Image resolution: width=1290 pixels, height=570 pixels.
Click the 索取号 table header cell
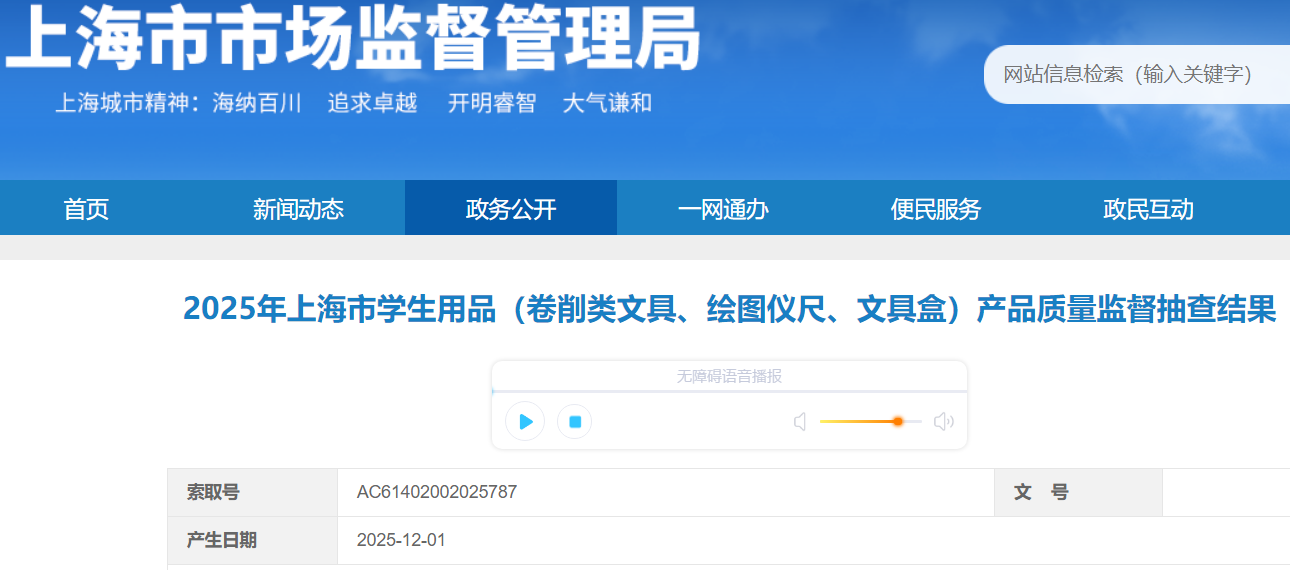click(x=213, y=492)
